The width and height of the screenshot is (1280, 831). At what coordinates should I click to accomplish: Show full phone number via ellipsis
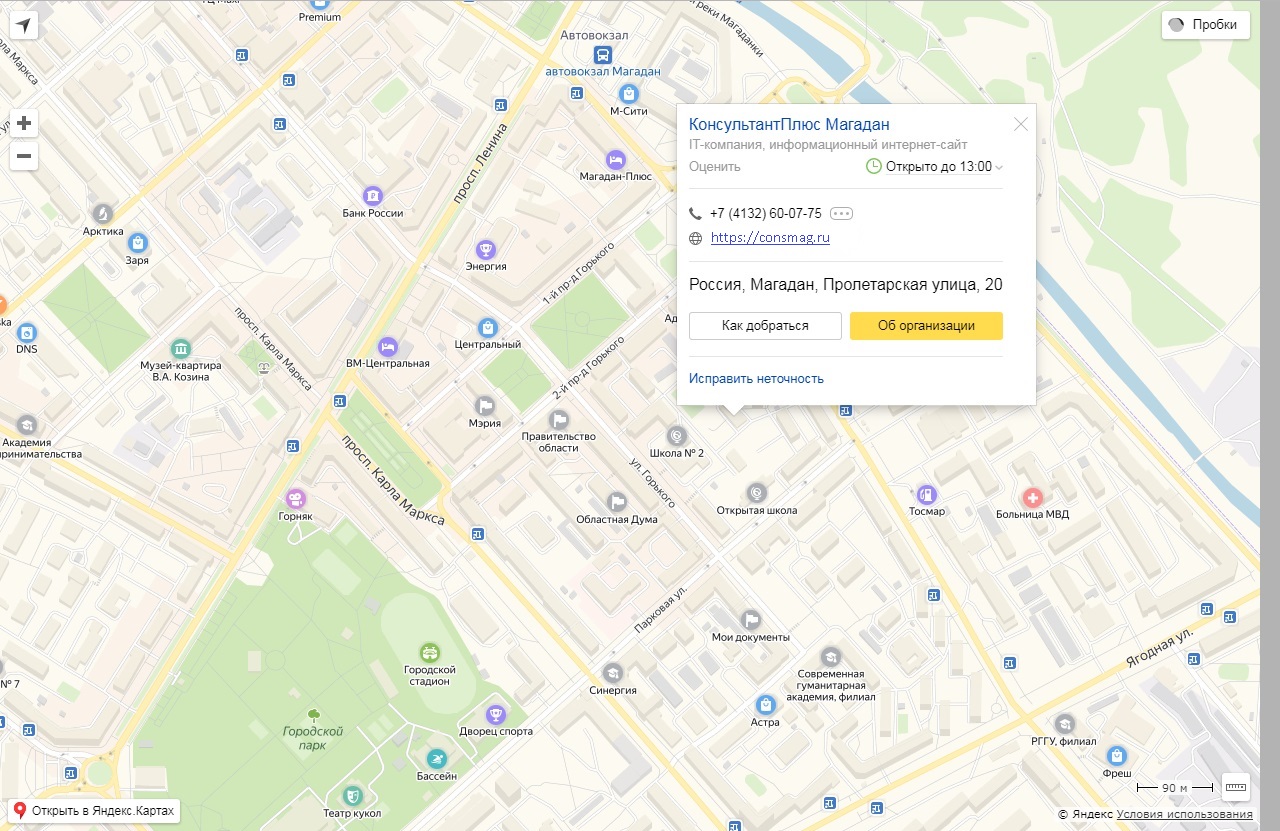[841, 213]
